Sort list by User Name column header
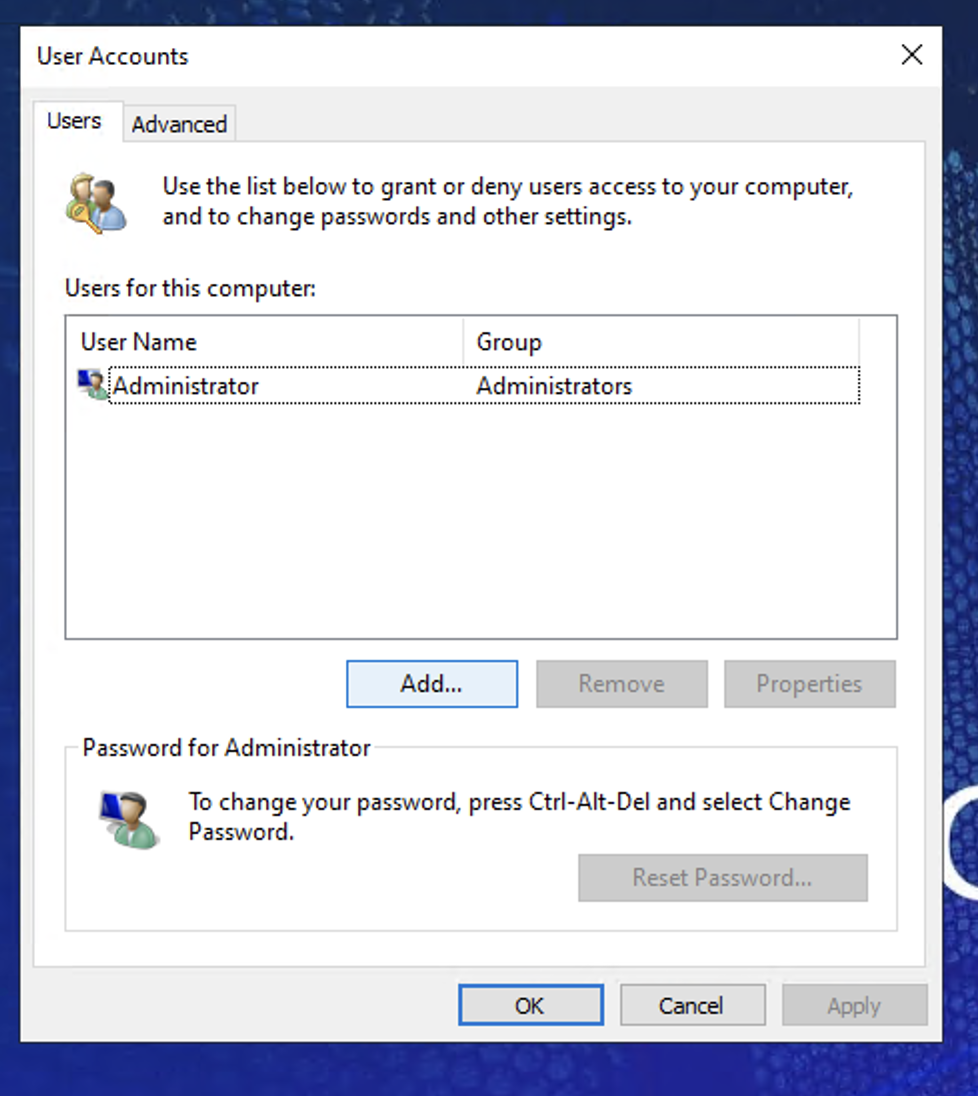 [x=265, y=342]
